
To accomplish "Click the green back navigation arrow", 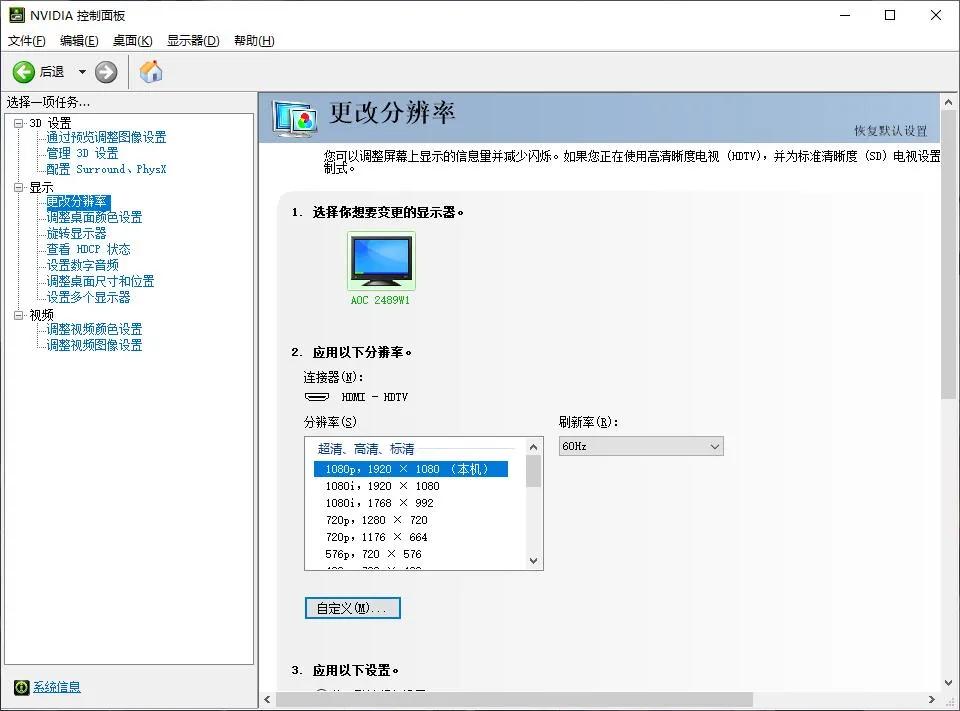I will (24, 71).
